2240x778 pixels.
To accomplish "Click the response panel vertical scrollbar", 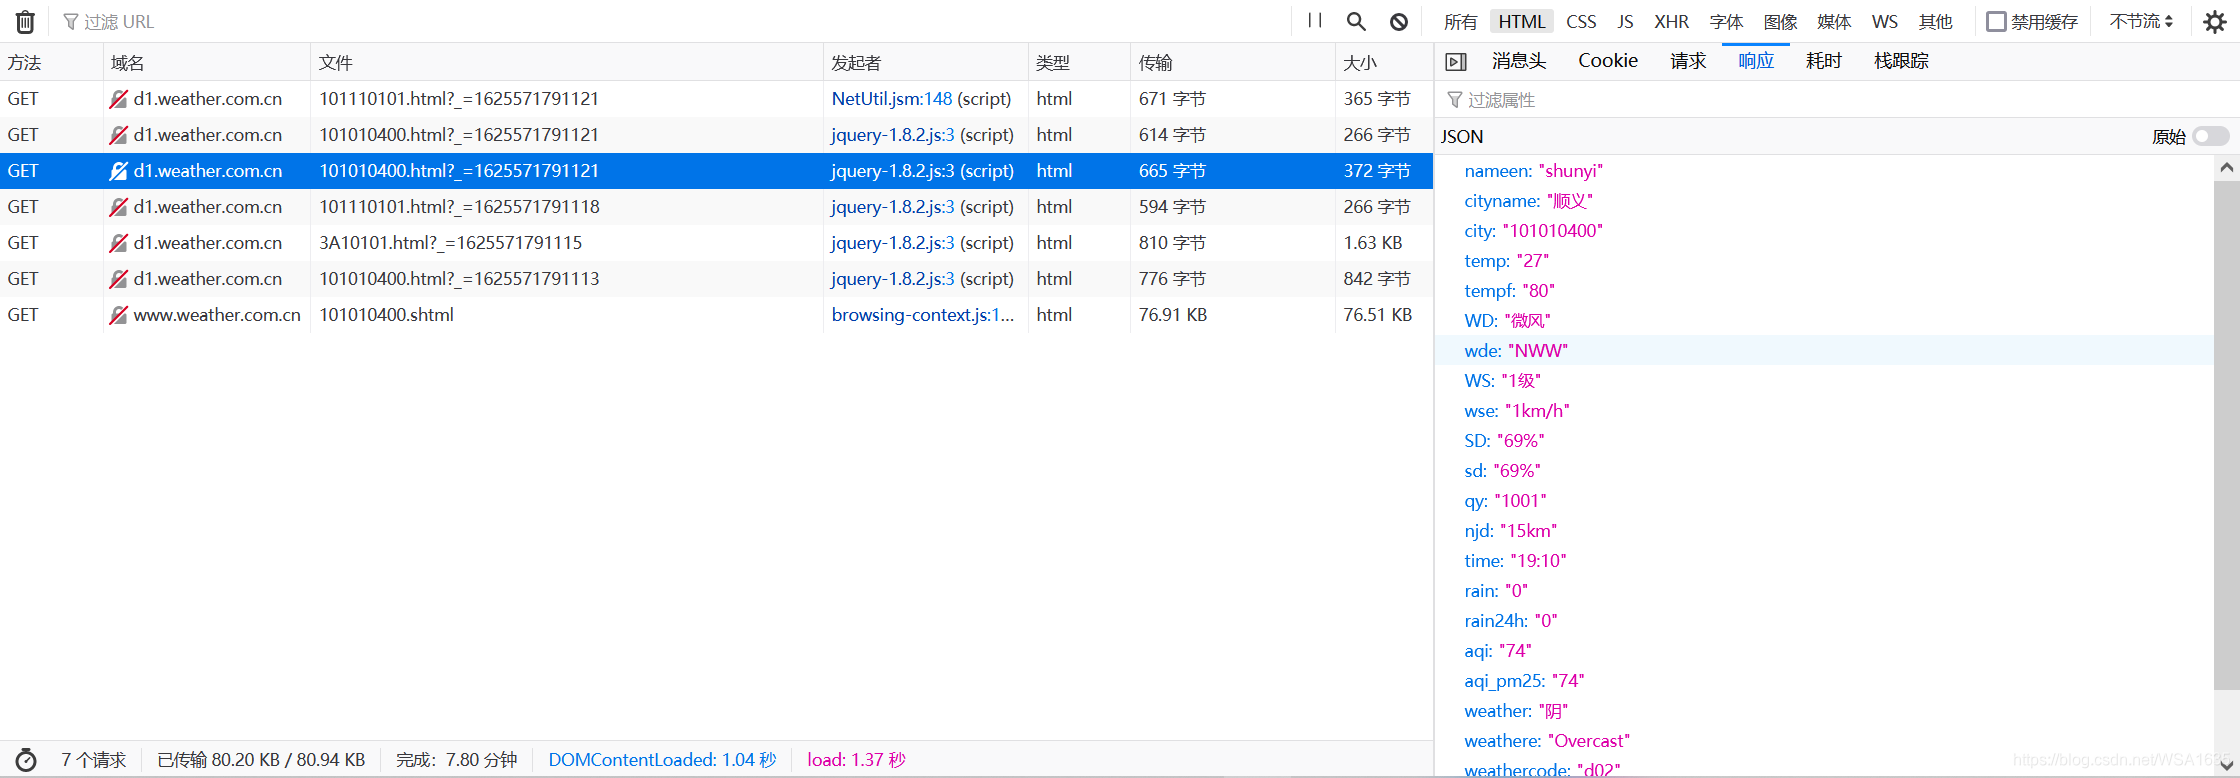I will click(x=2226, y=435).
